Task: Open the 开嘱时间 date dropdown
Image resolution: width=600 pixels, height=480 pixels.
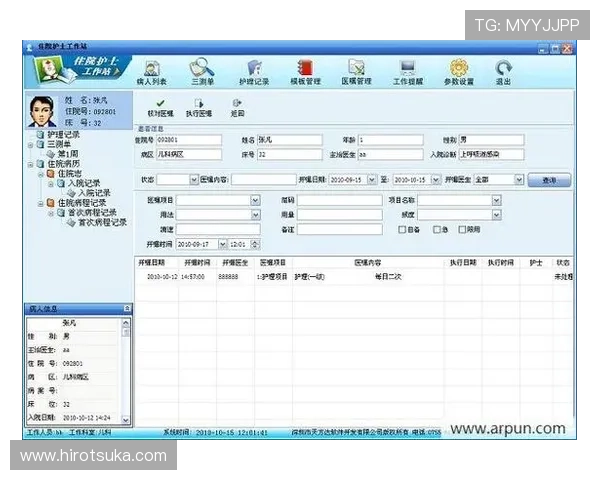Action: click(x=222, y=244)
